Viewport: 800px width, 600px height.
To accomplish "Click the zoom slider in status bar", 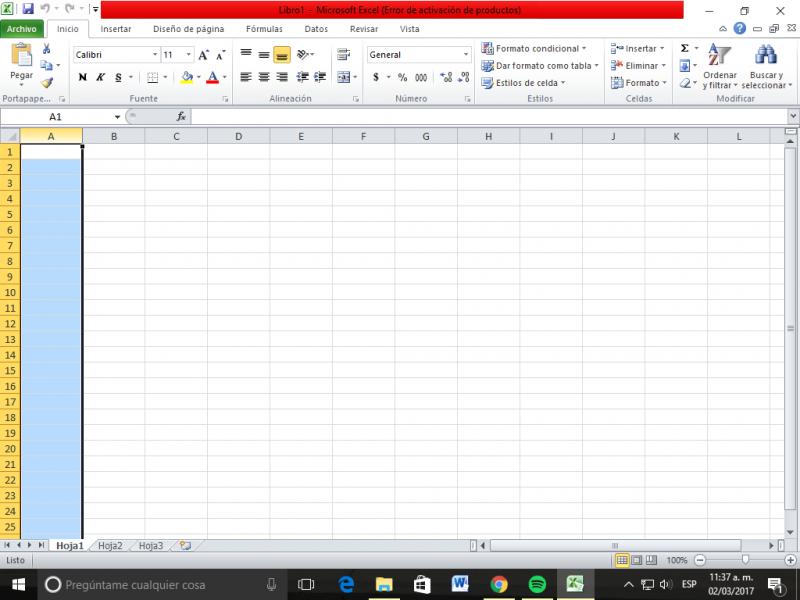I will 745,560.
